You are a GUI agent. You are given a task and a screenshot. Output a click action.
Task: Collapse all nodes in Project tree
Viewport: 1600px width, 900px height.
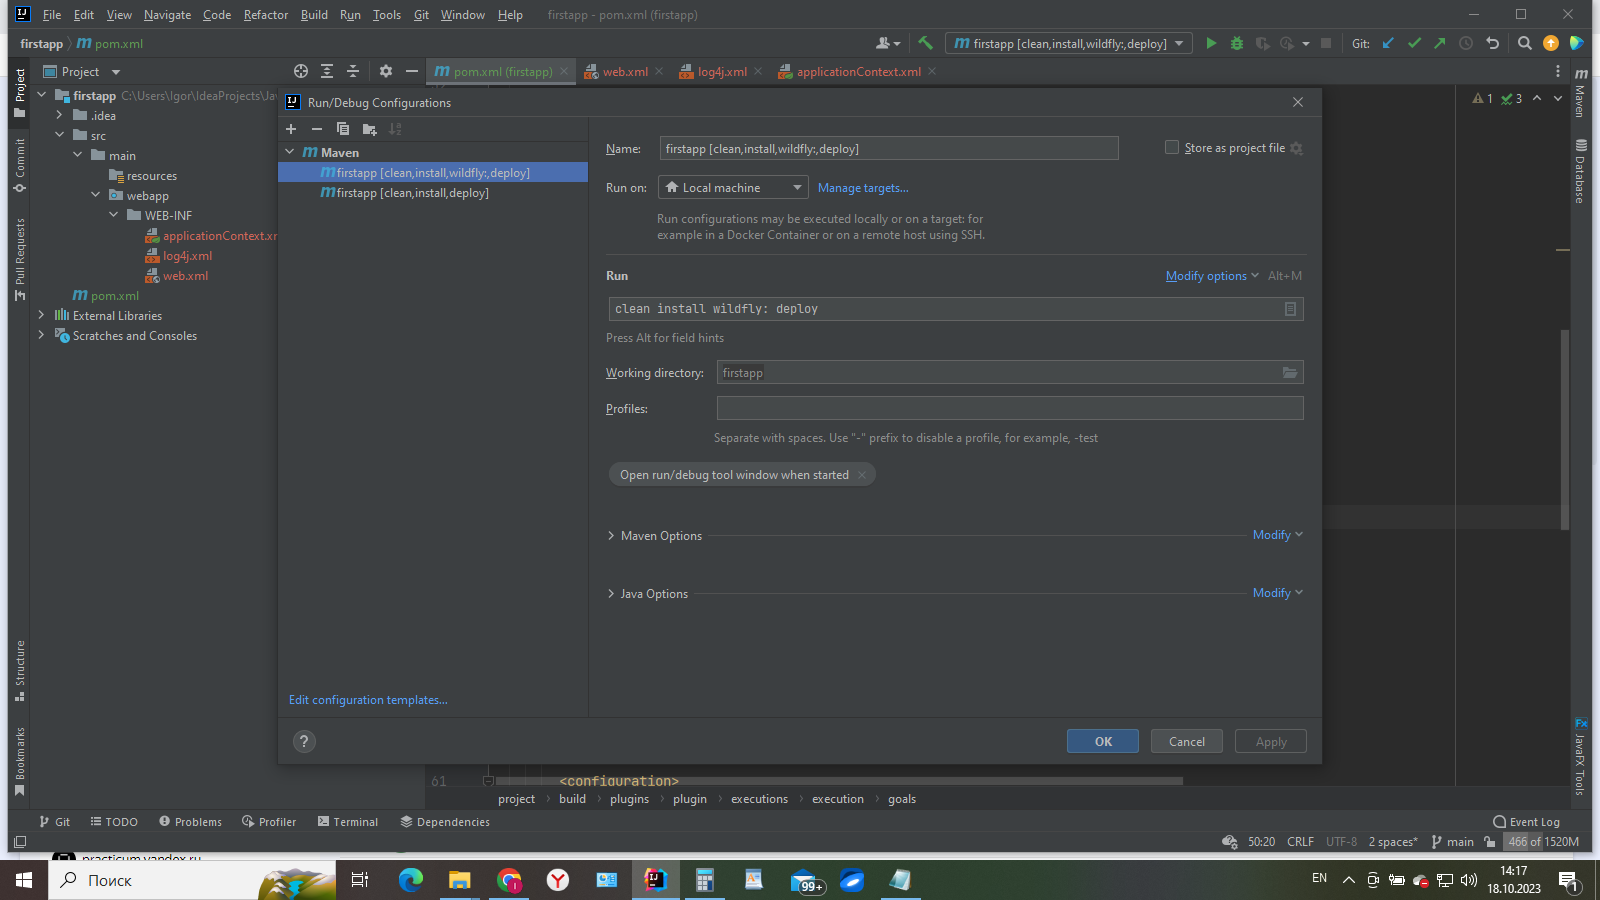click(353, 71)
